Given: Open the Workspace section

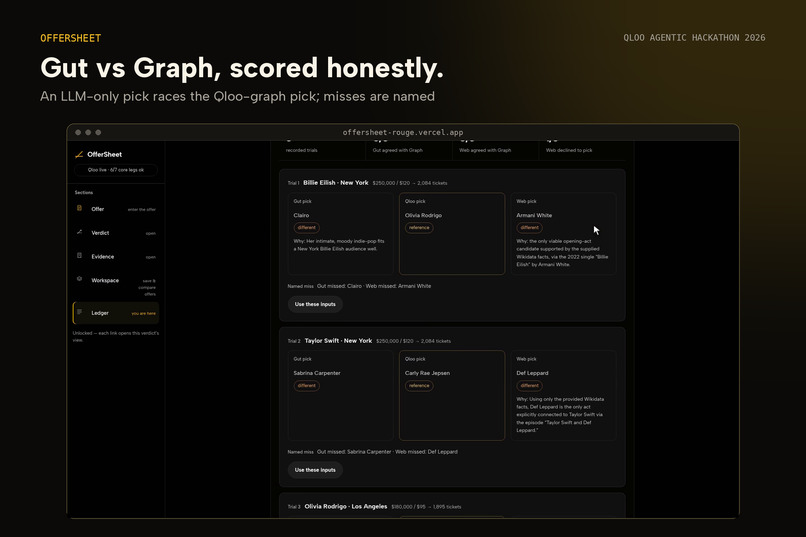Looking at the screenshot, I should [x=116, y=286].
